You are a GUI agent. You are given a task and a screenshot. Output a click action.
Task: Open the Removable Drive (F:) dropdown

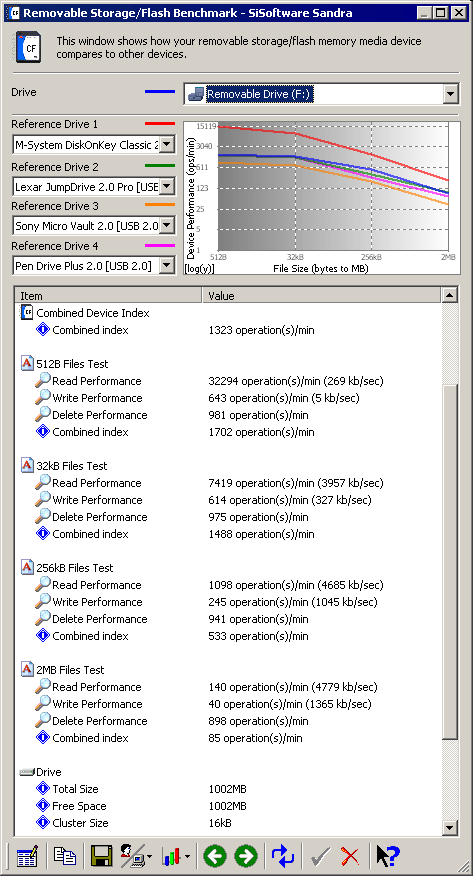[451, 94]
